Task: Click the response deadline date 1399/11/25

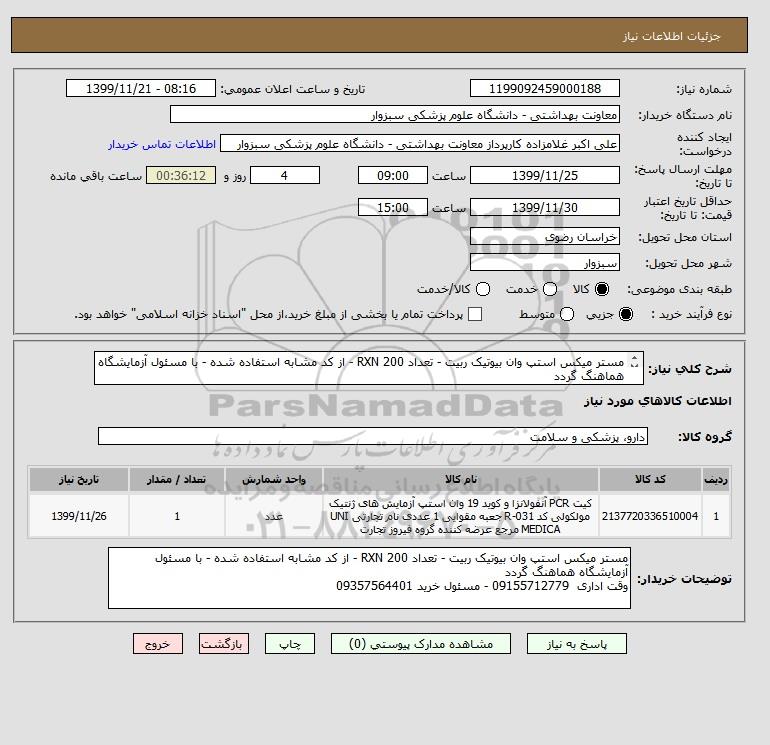Action: pos(545,175)
